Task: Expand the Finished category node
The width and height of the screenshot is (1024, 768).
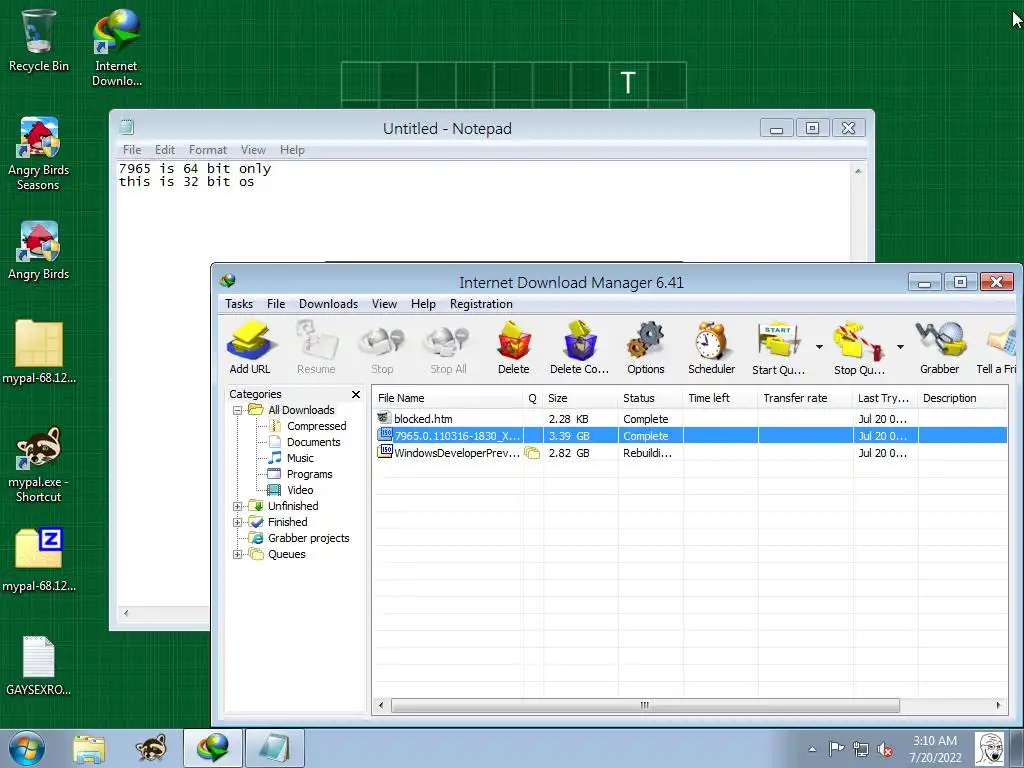Action: point(238,522)
